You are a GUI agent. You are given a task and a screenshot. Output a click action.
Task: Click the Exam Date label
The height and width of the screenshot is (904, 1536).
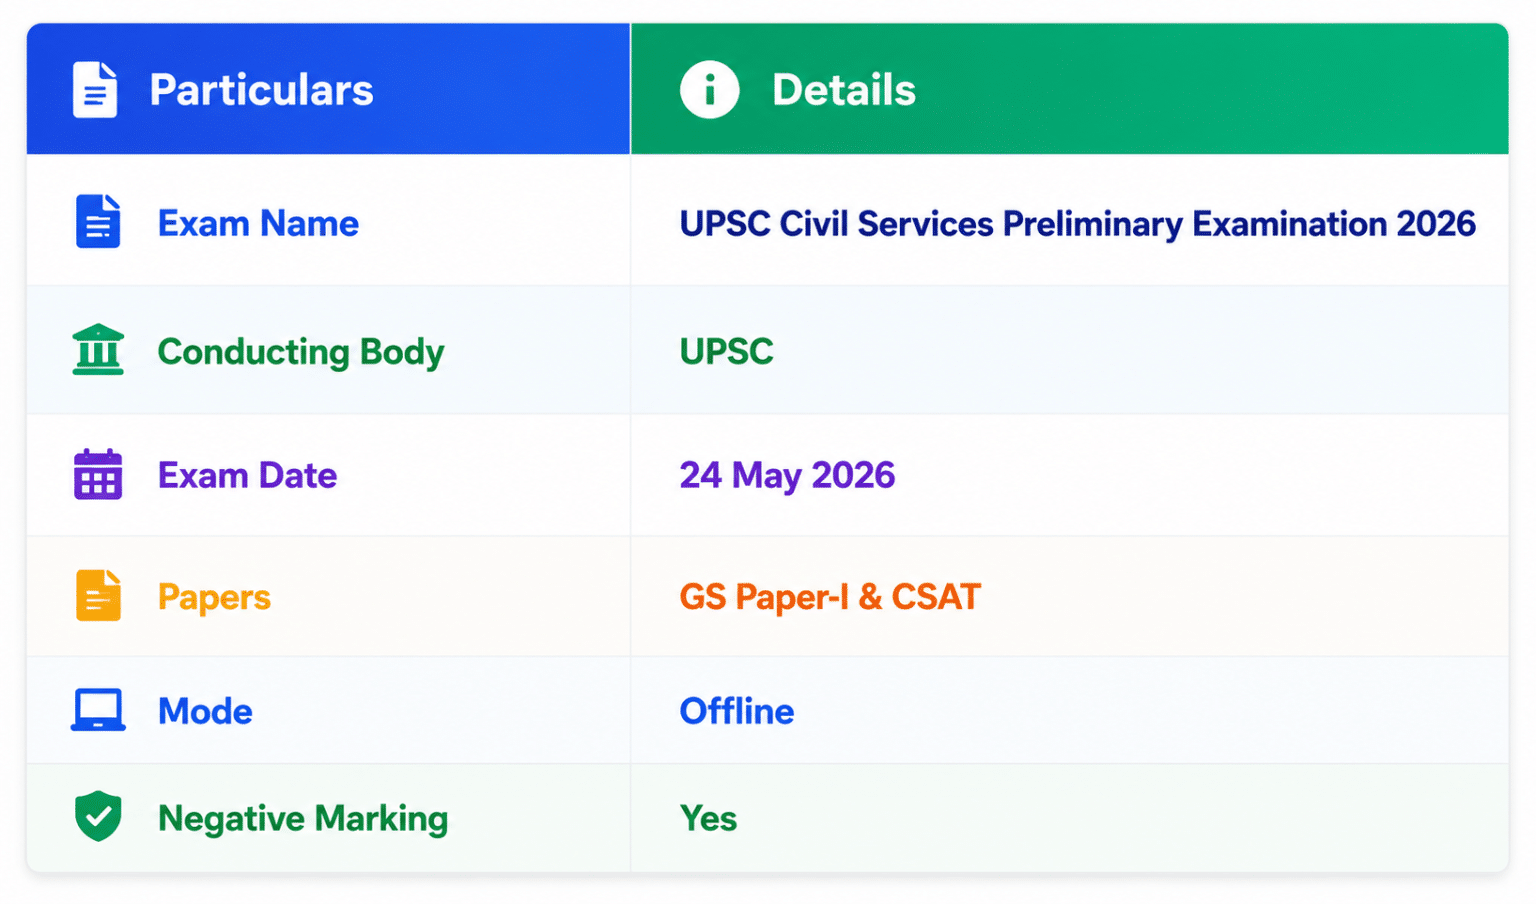click(x=247, y=475)
